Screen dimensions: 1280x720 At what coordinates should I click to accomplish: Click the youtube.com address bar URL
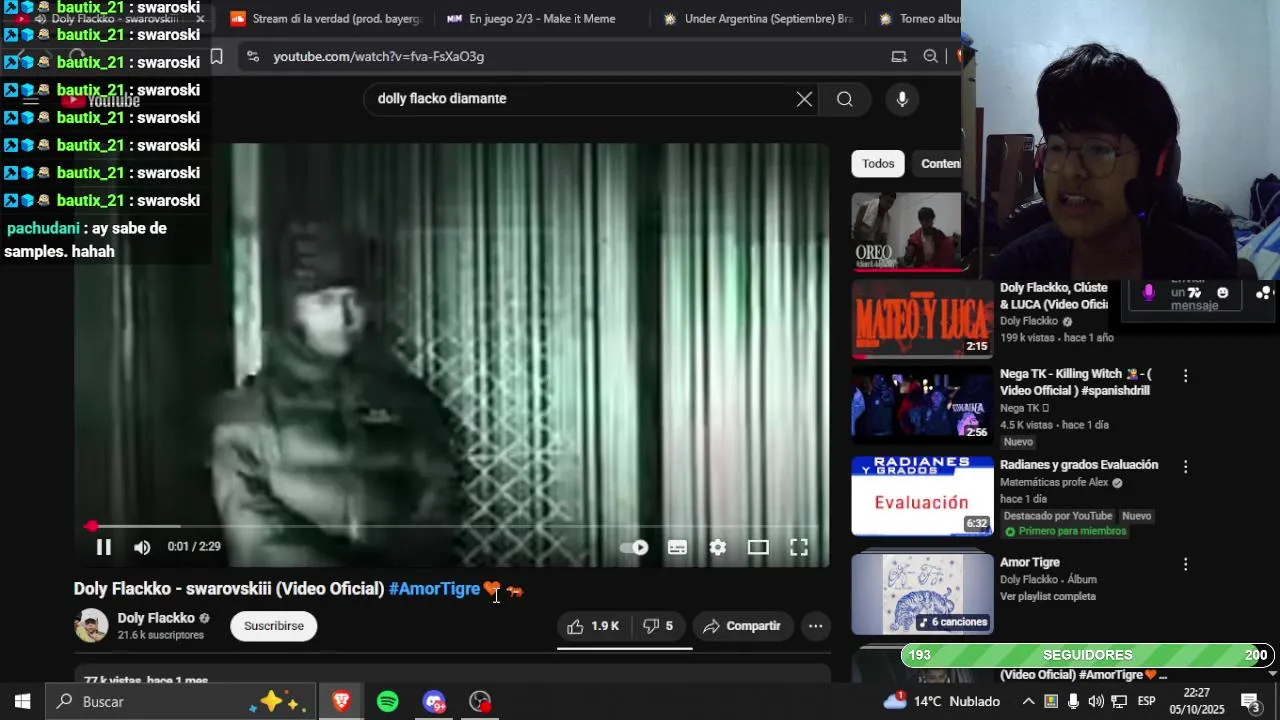(x=379, y=57)
